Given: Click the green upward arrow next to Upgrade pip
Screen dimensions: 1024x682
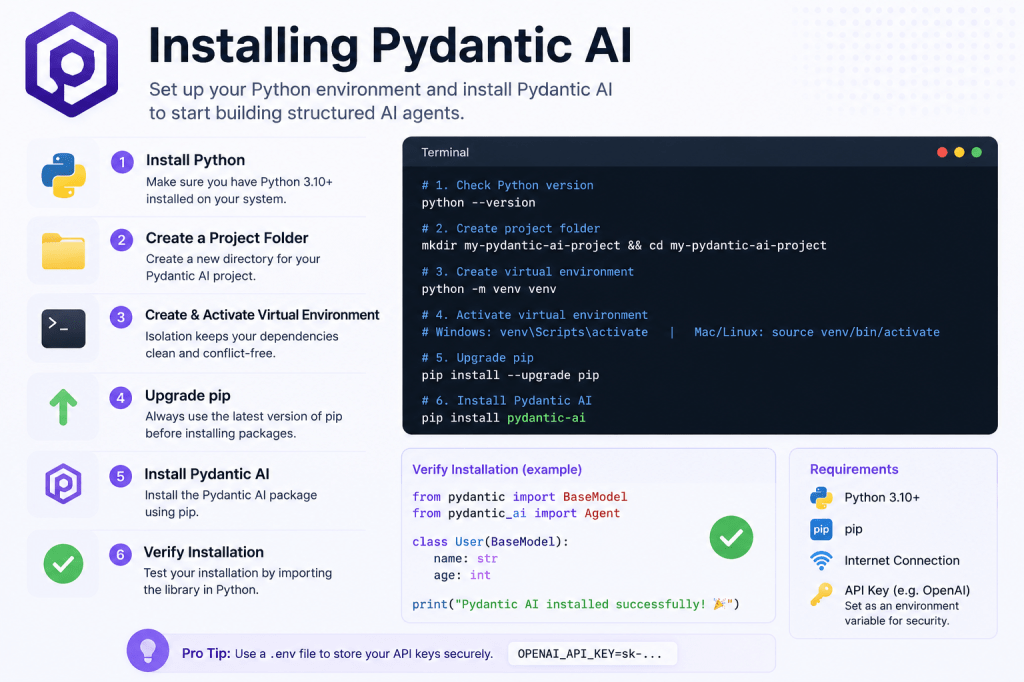Looking at the screenshot, I should point(63,407).
